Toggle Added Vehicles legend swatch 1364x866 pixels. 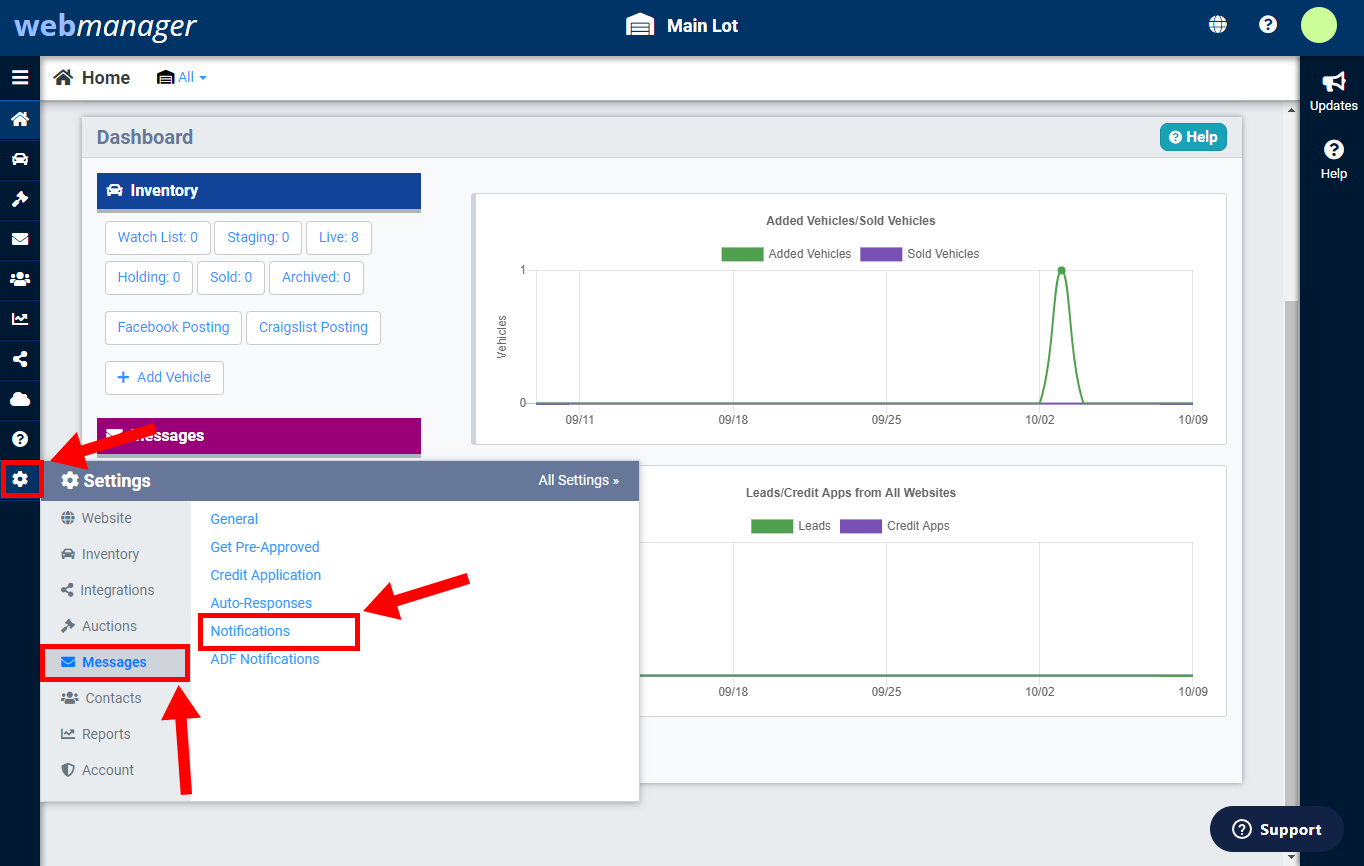tap(742, 254)
